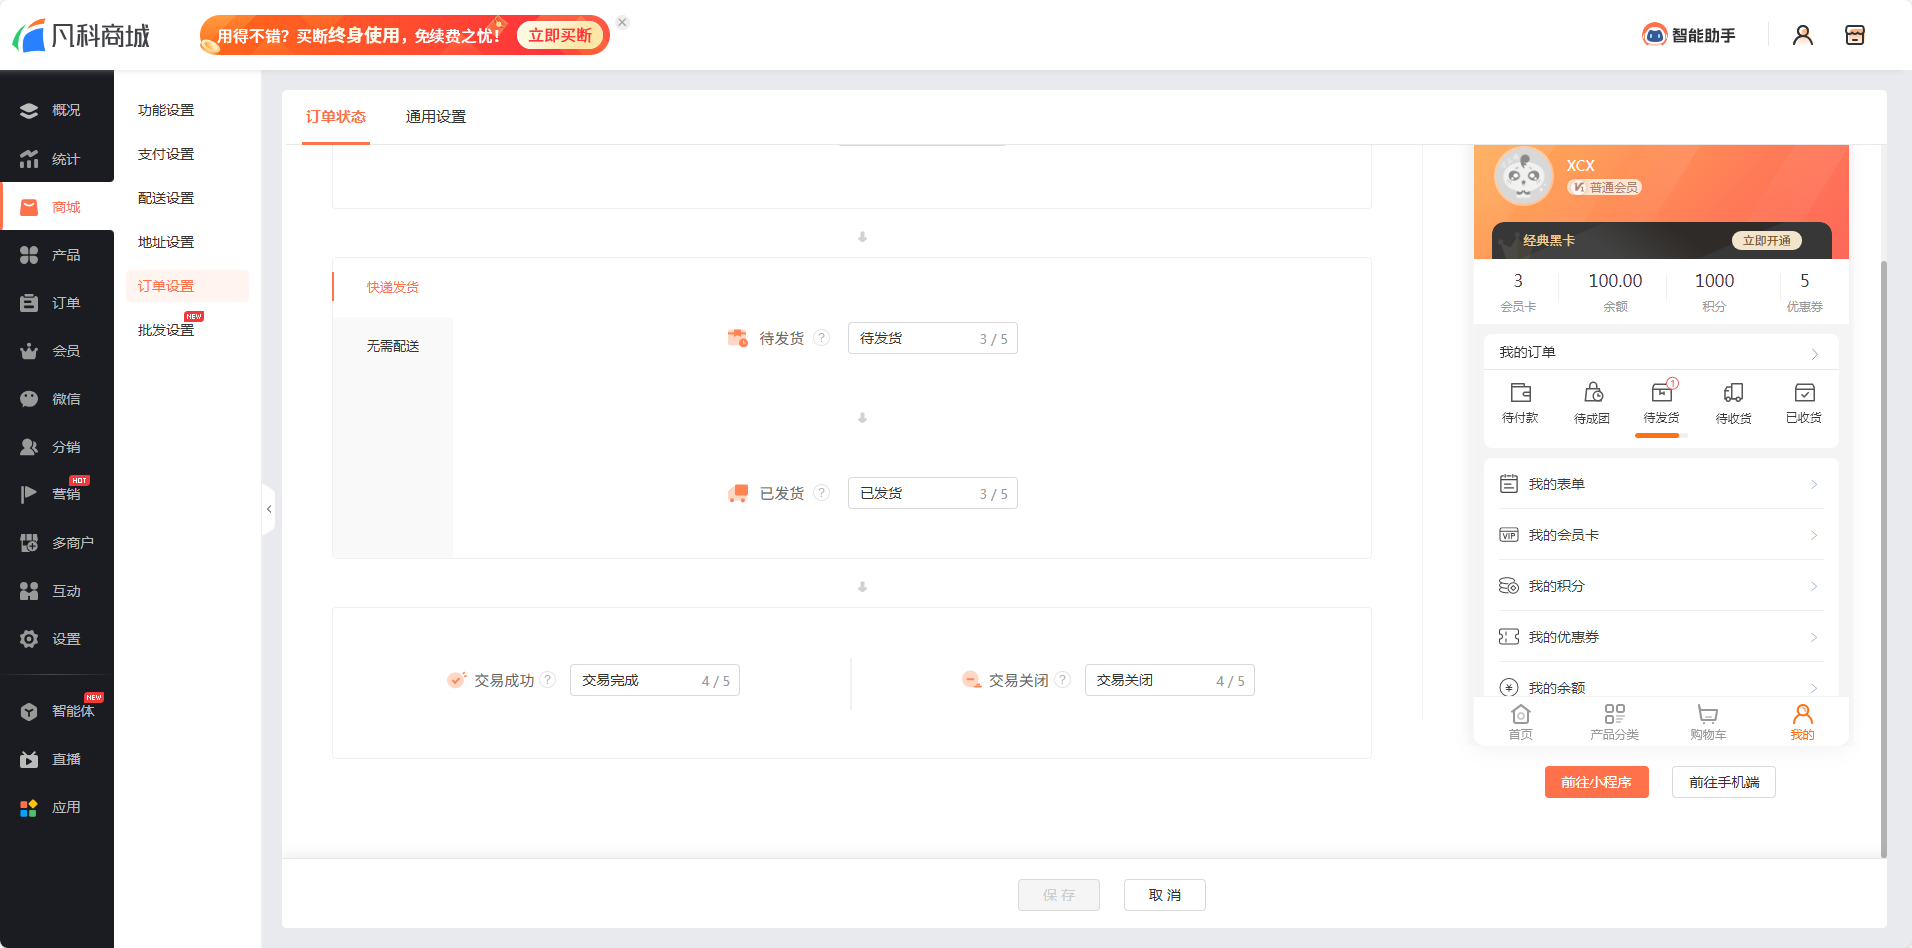Open the 营销 section marked HOT

coord(57,494)
